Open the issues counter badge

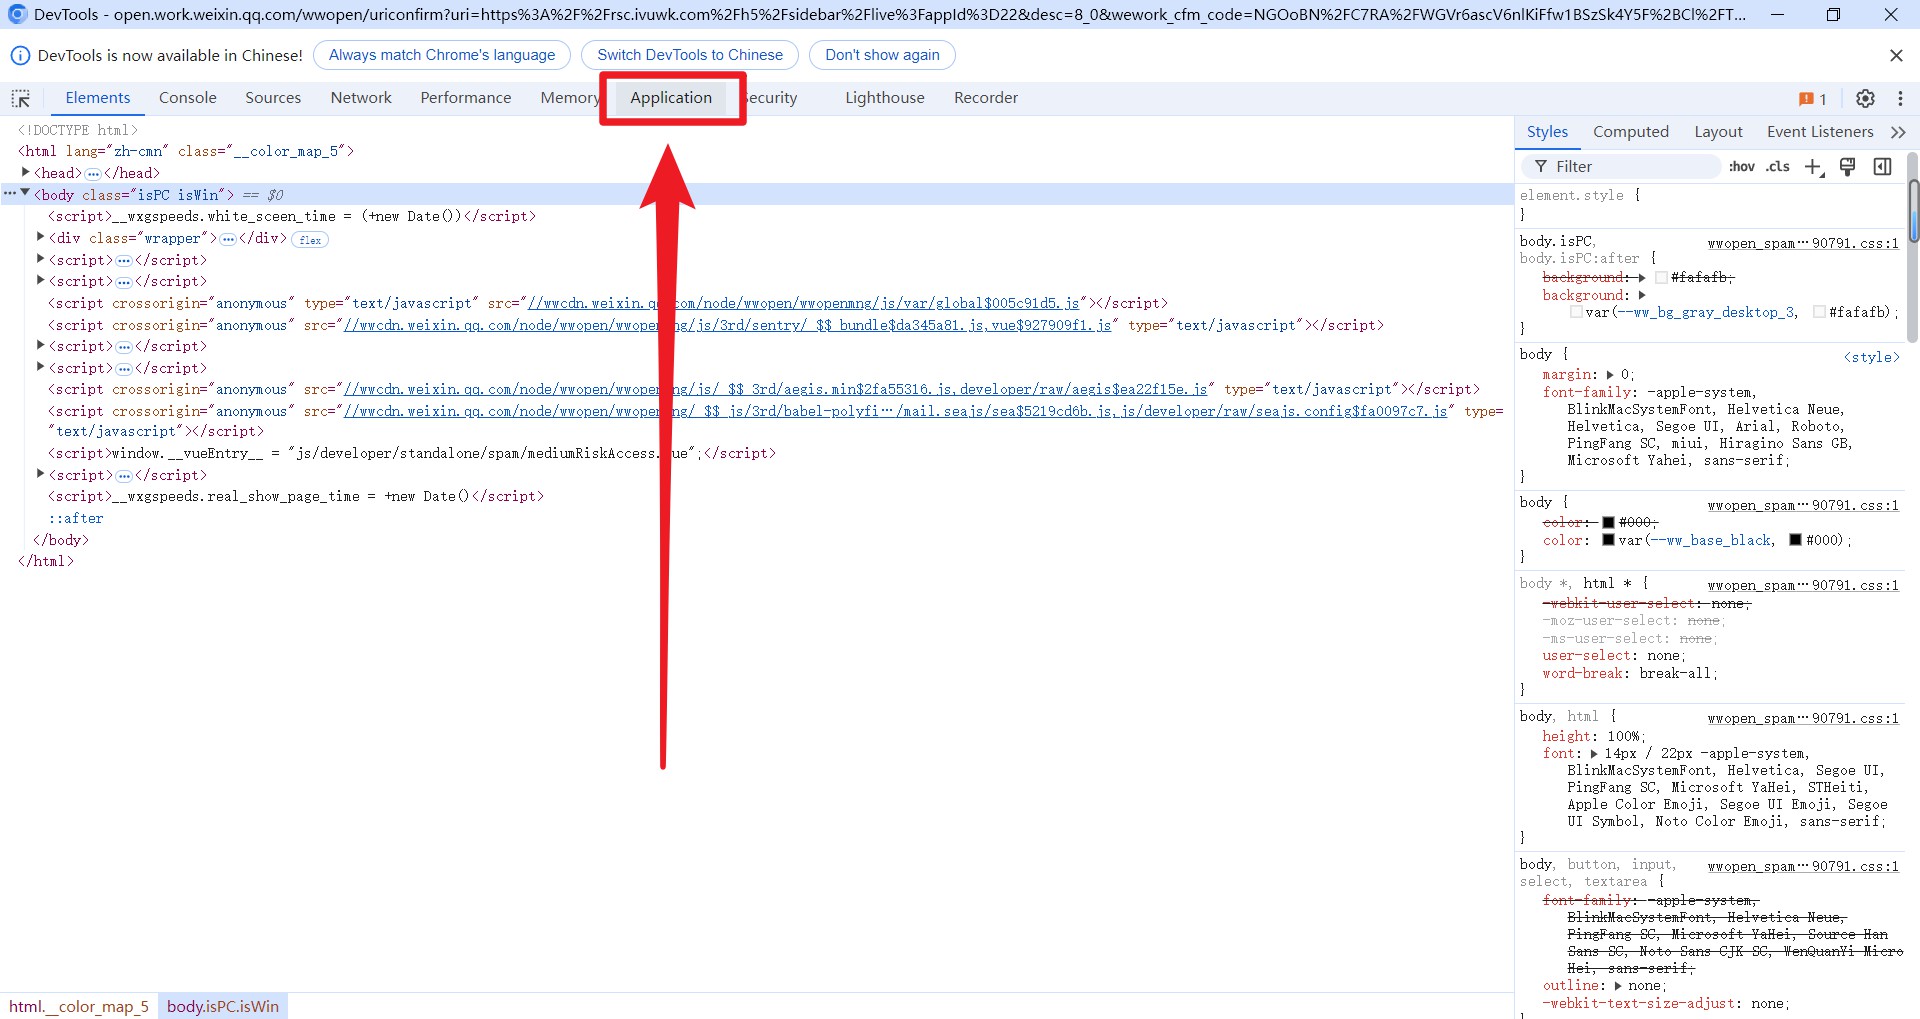coord(1812,98)
